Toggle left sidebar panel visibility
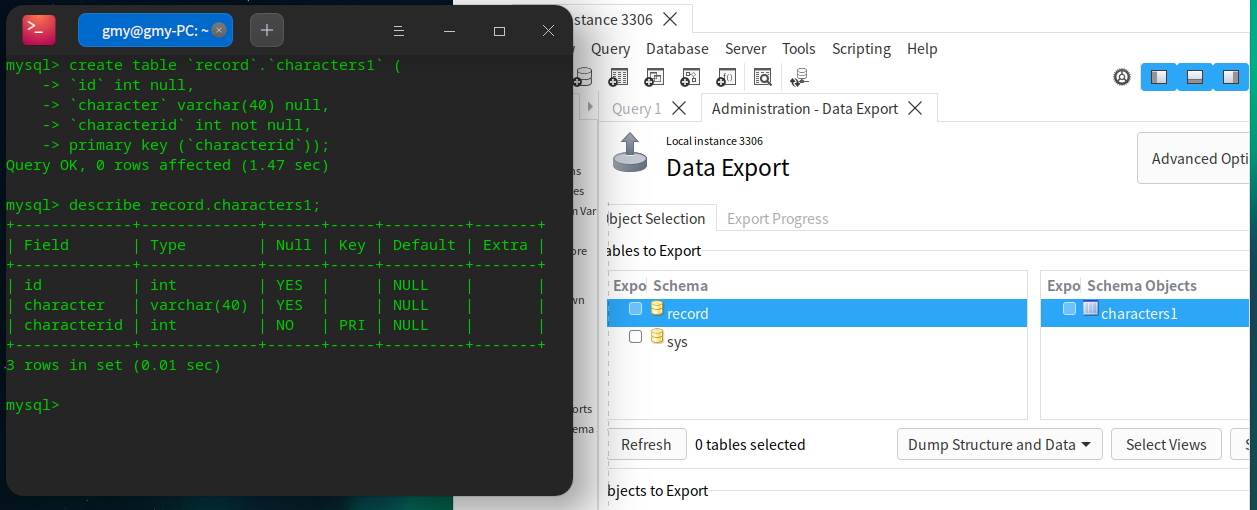Screen dimensions: 1257x510 pyautogui.click(x=1159, y=77)
